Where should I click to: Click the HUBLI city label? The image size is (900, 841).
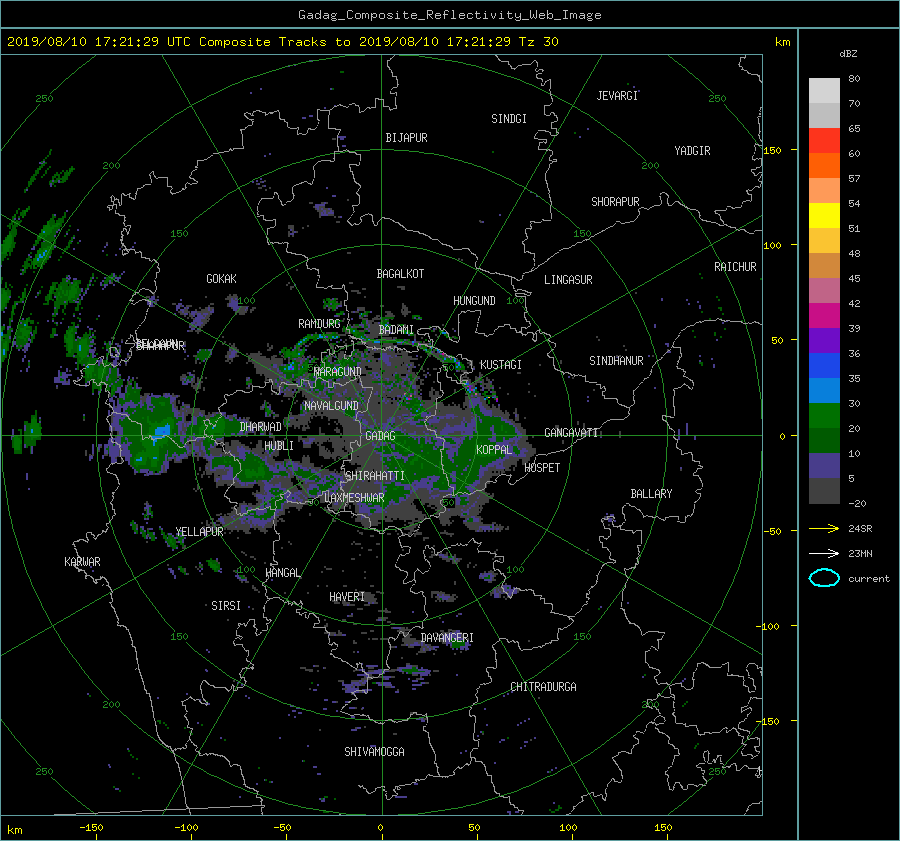pos(279,446)
